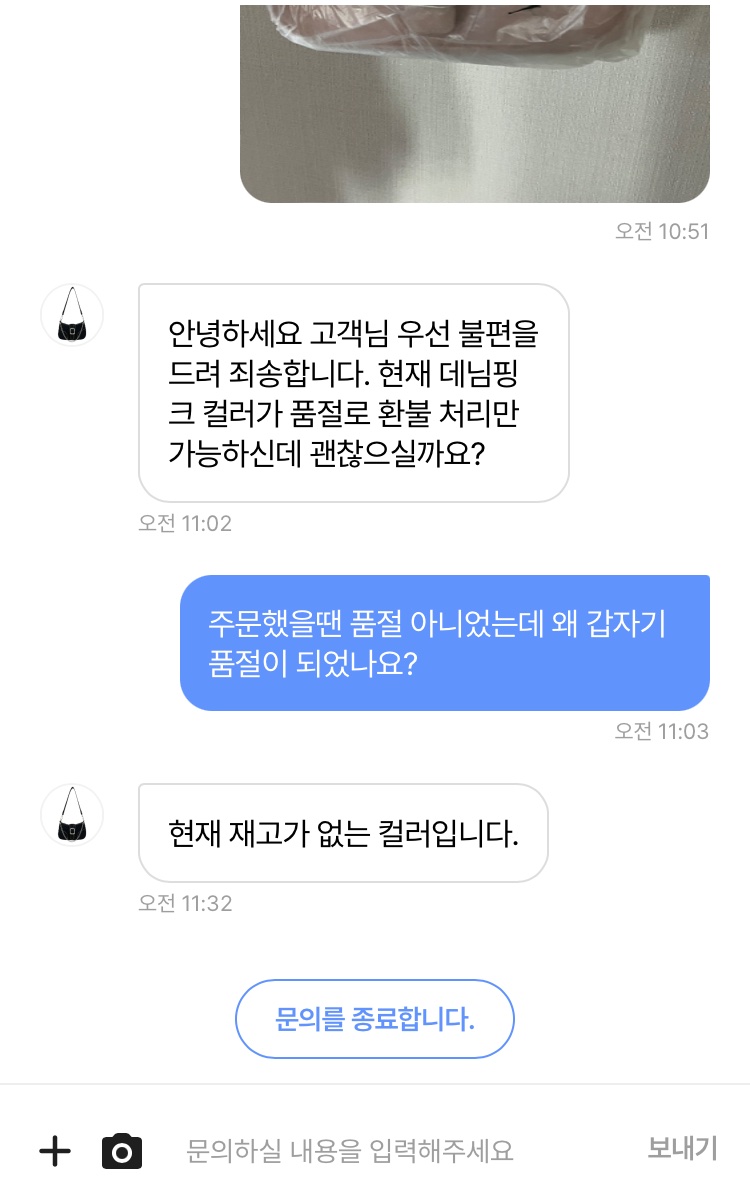Select the seller's white refund message bubble
The image size is (750, 1181).
353,392
